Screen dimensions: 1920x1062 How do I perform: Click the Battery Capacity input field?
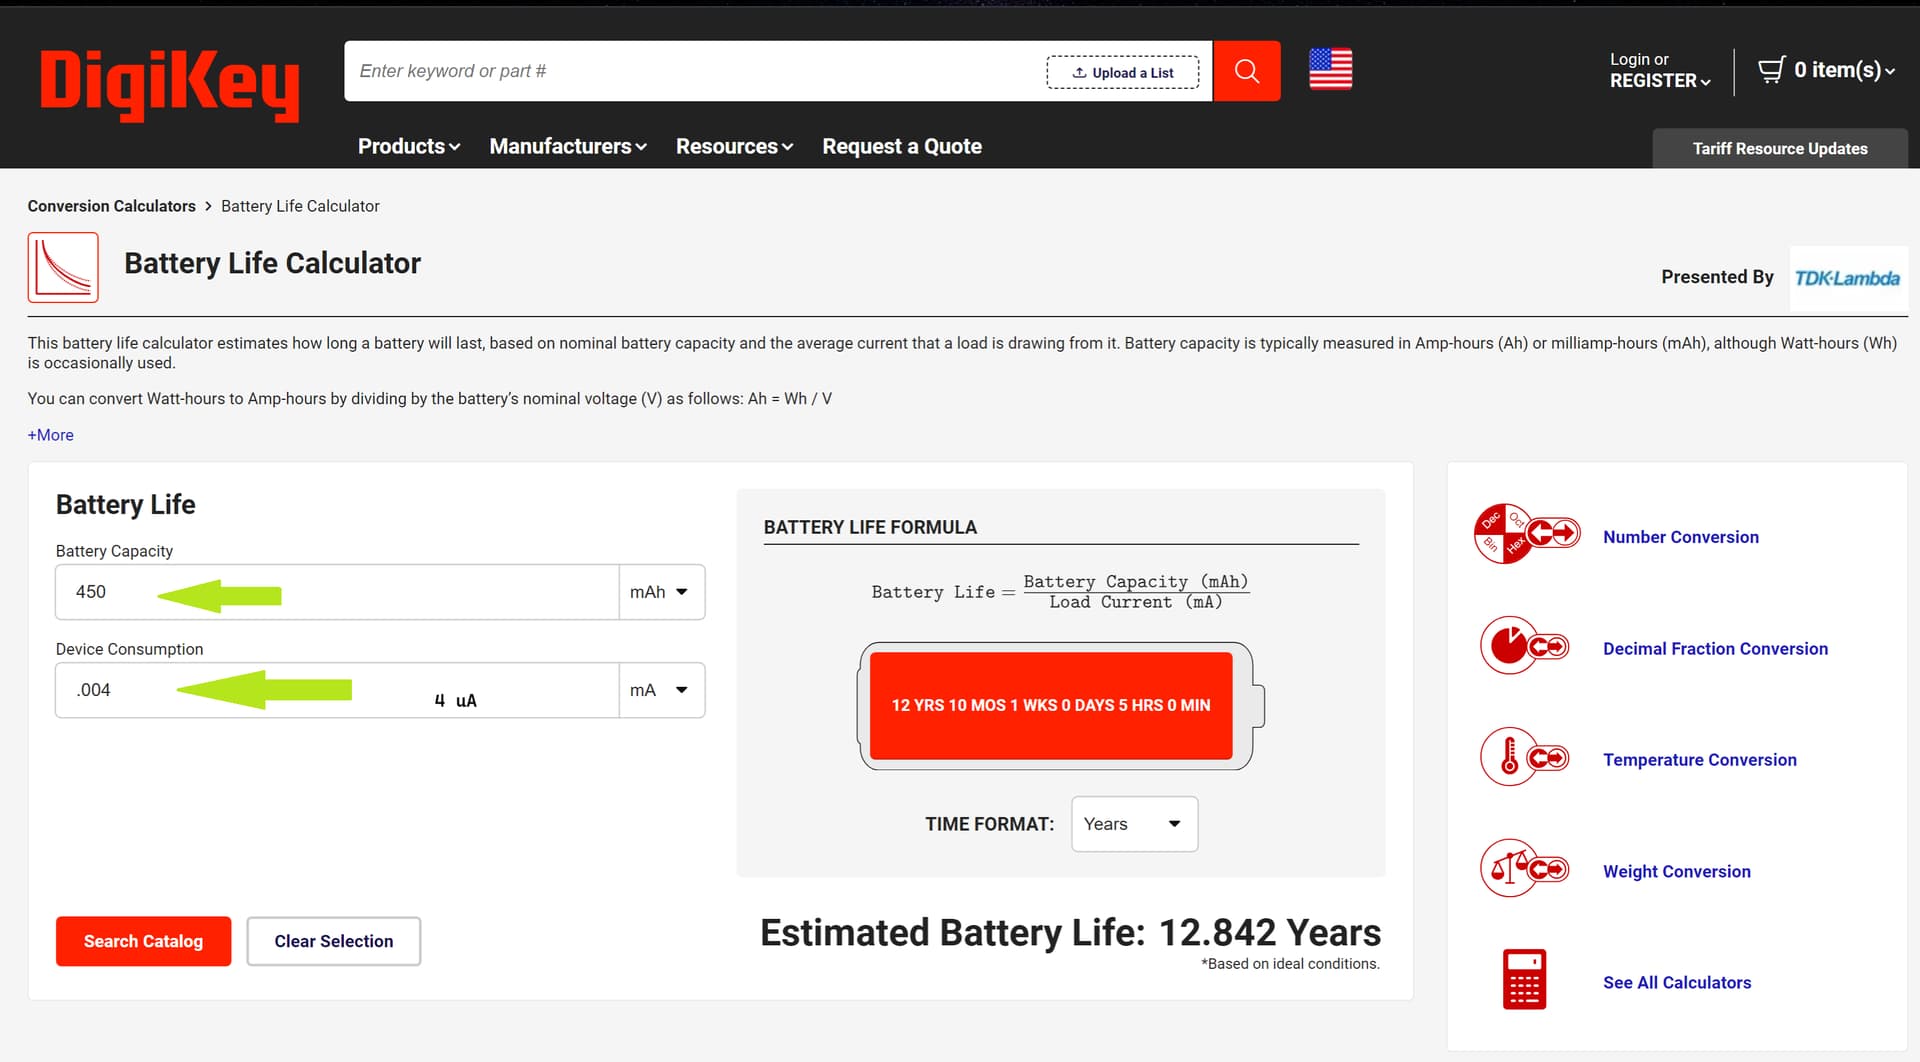pos(337,592)
